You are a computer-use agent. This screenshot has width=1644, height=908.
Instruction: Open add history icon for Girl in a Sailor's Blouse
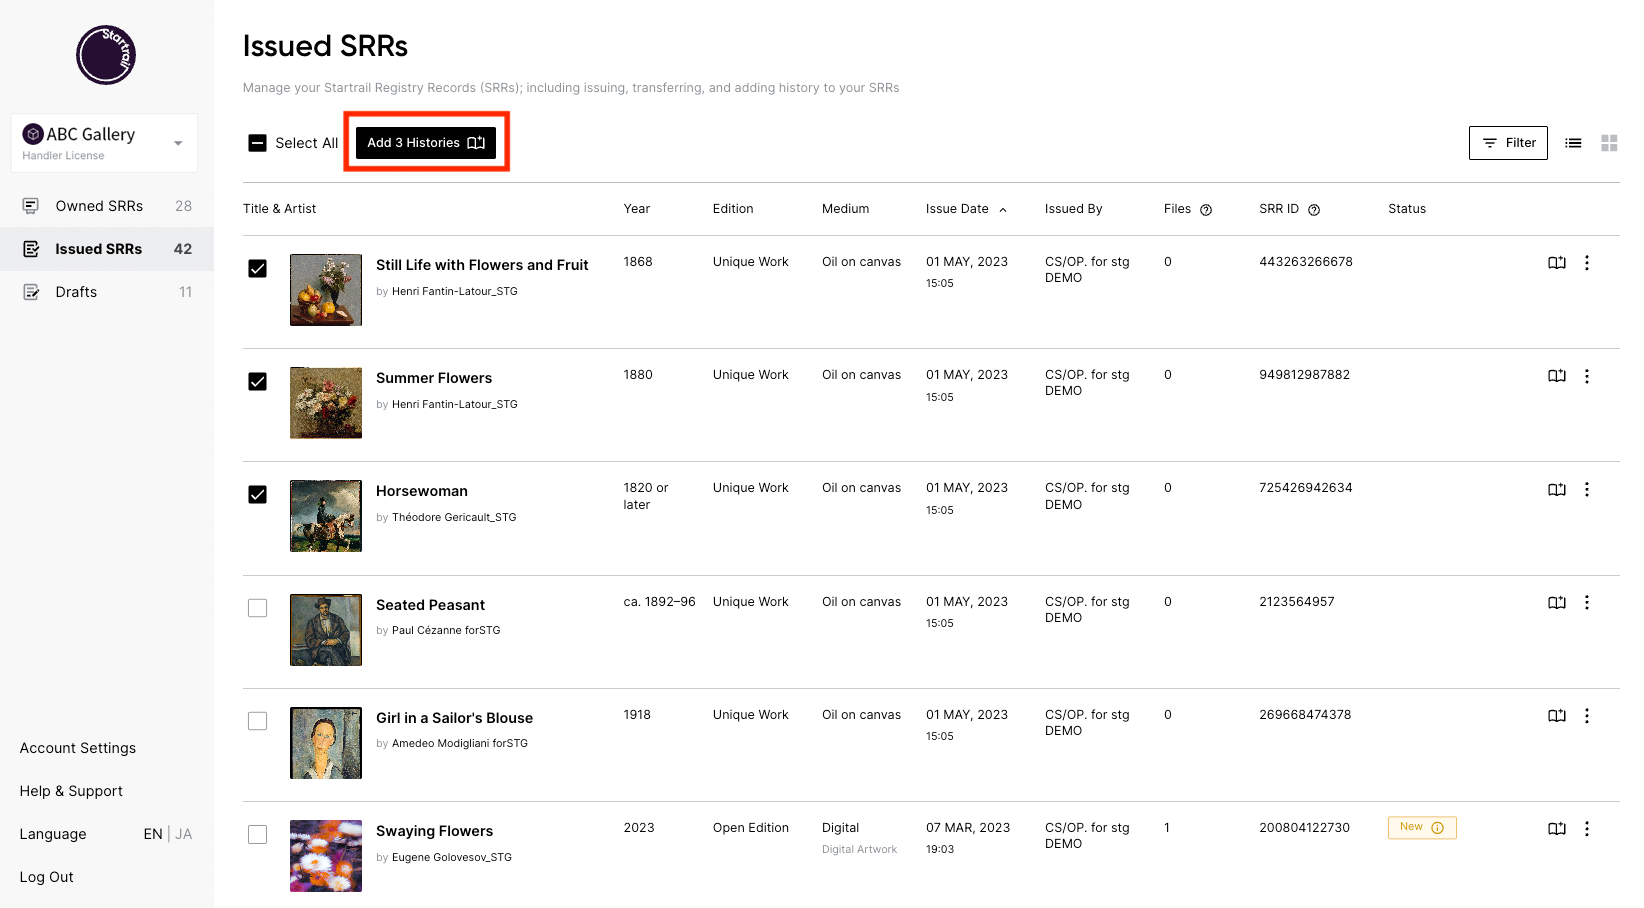click(1557, 716)
